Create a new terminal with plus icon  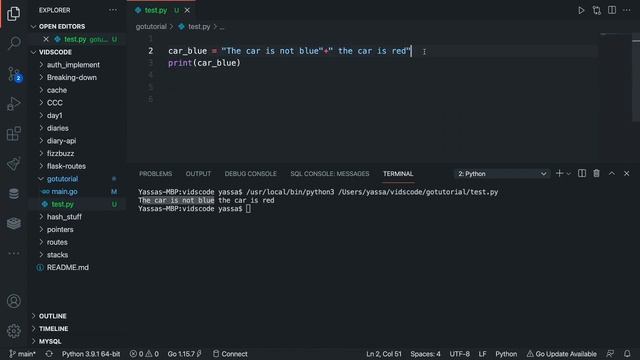tap(559, 173)
